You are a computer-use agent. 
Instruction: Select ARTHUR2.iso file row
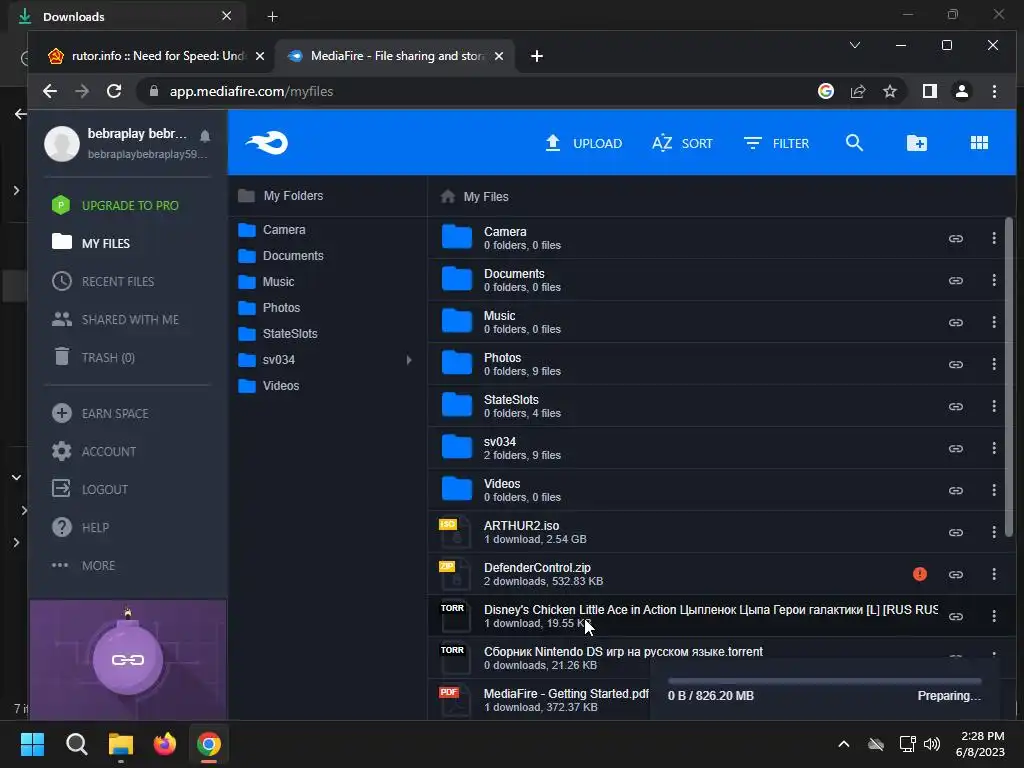tap(716, 532)
